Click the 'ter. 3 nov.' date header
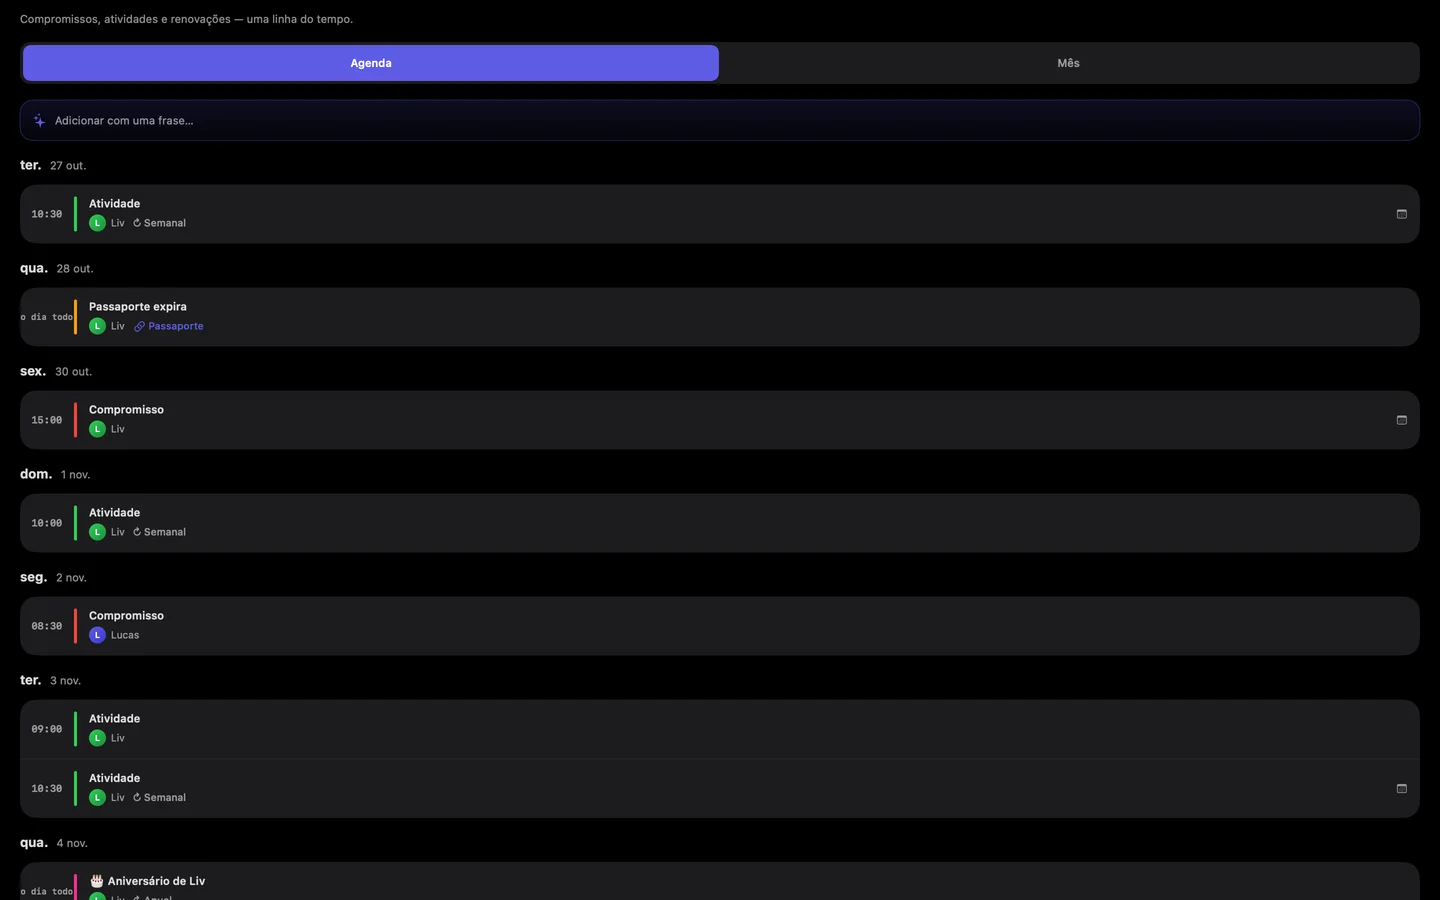 (50, 680)
